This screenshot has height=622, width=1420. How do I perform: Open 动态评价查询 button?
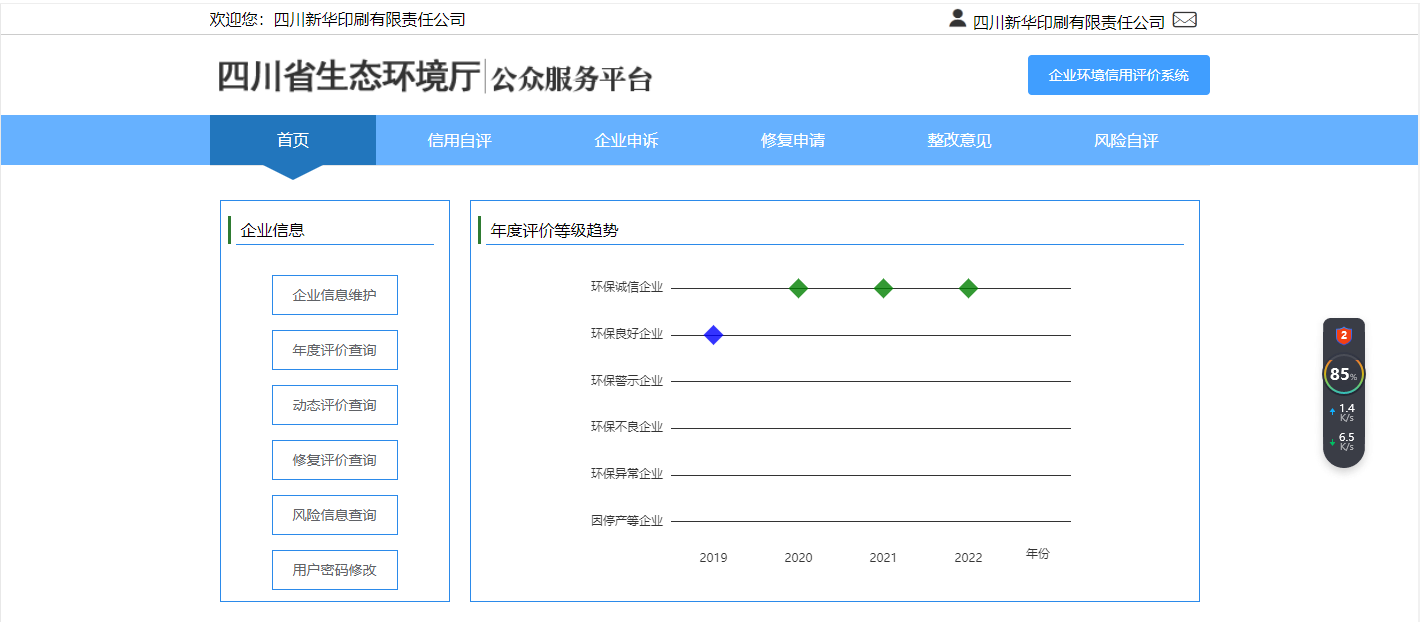pos(335,405)
